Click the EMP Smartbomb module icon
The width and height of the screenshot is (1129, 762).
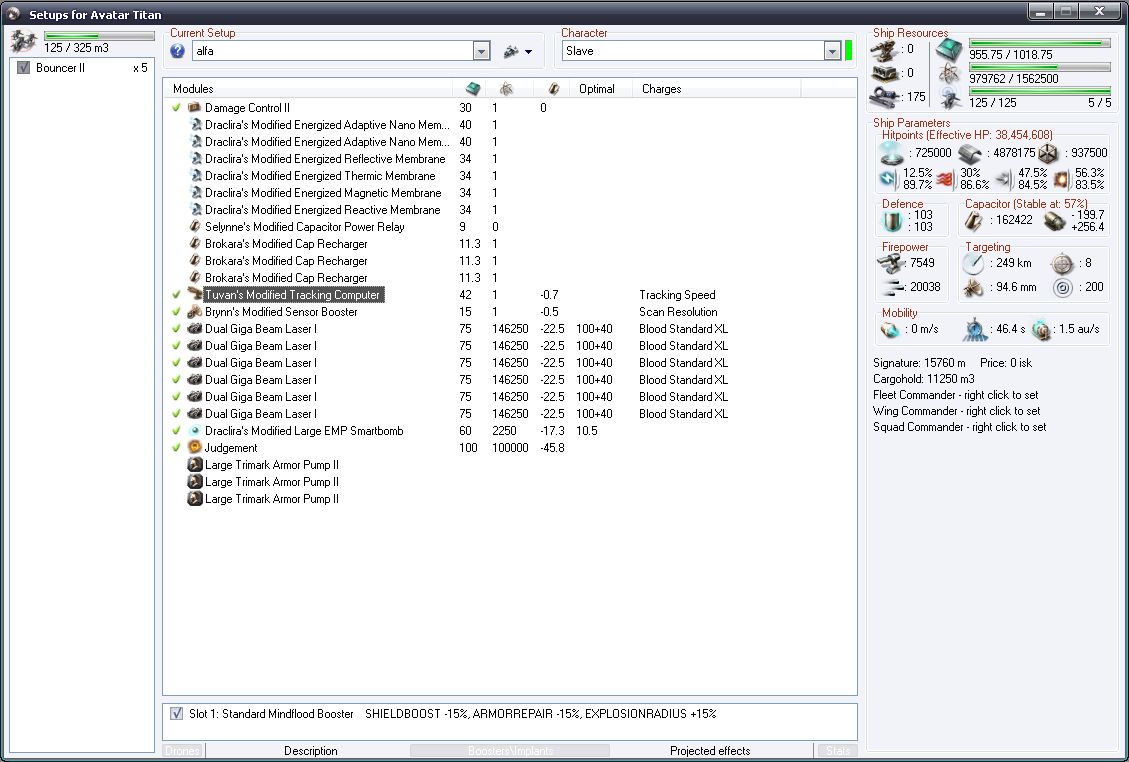pyautogui.click(x=194, y=431)
